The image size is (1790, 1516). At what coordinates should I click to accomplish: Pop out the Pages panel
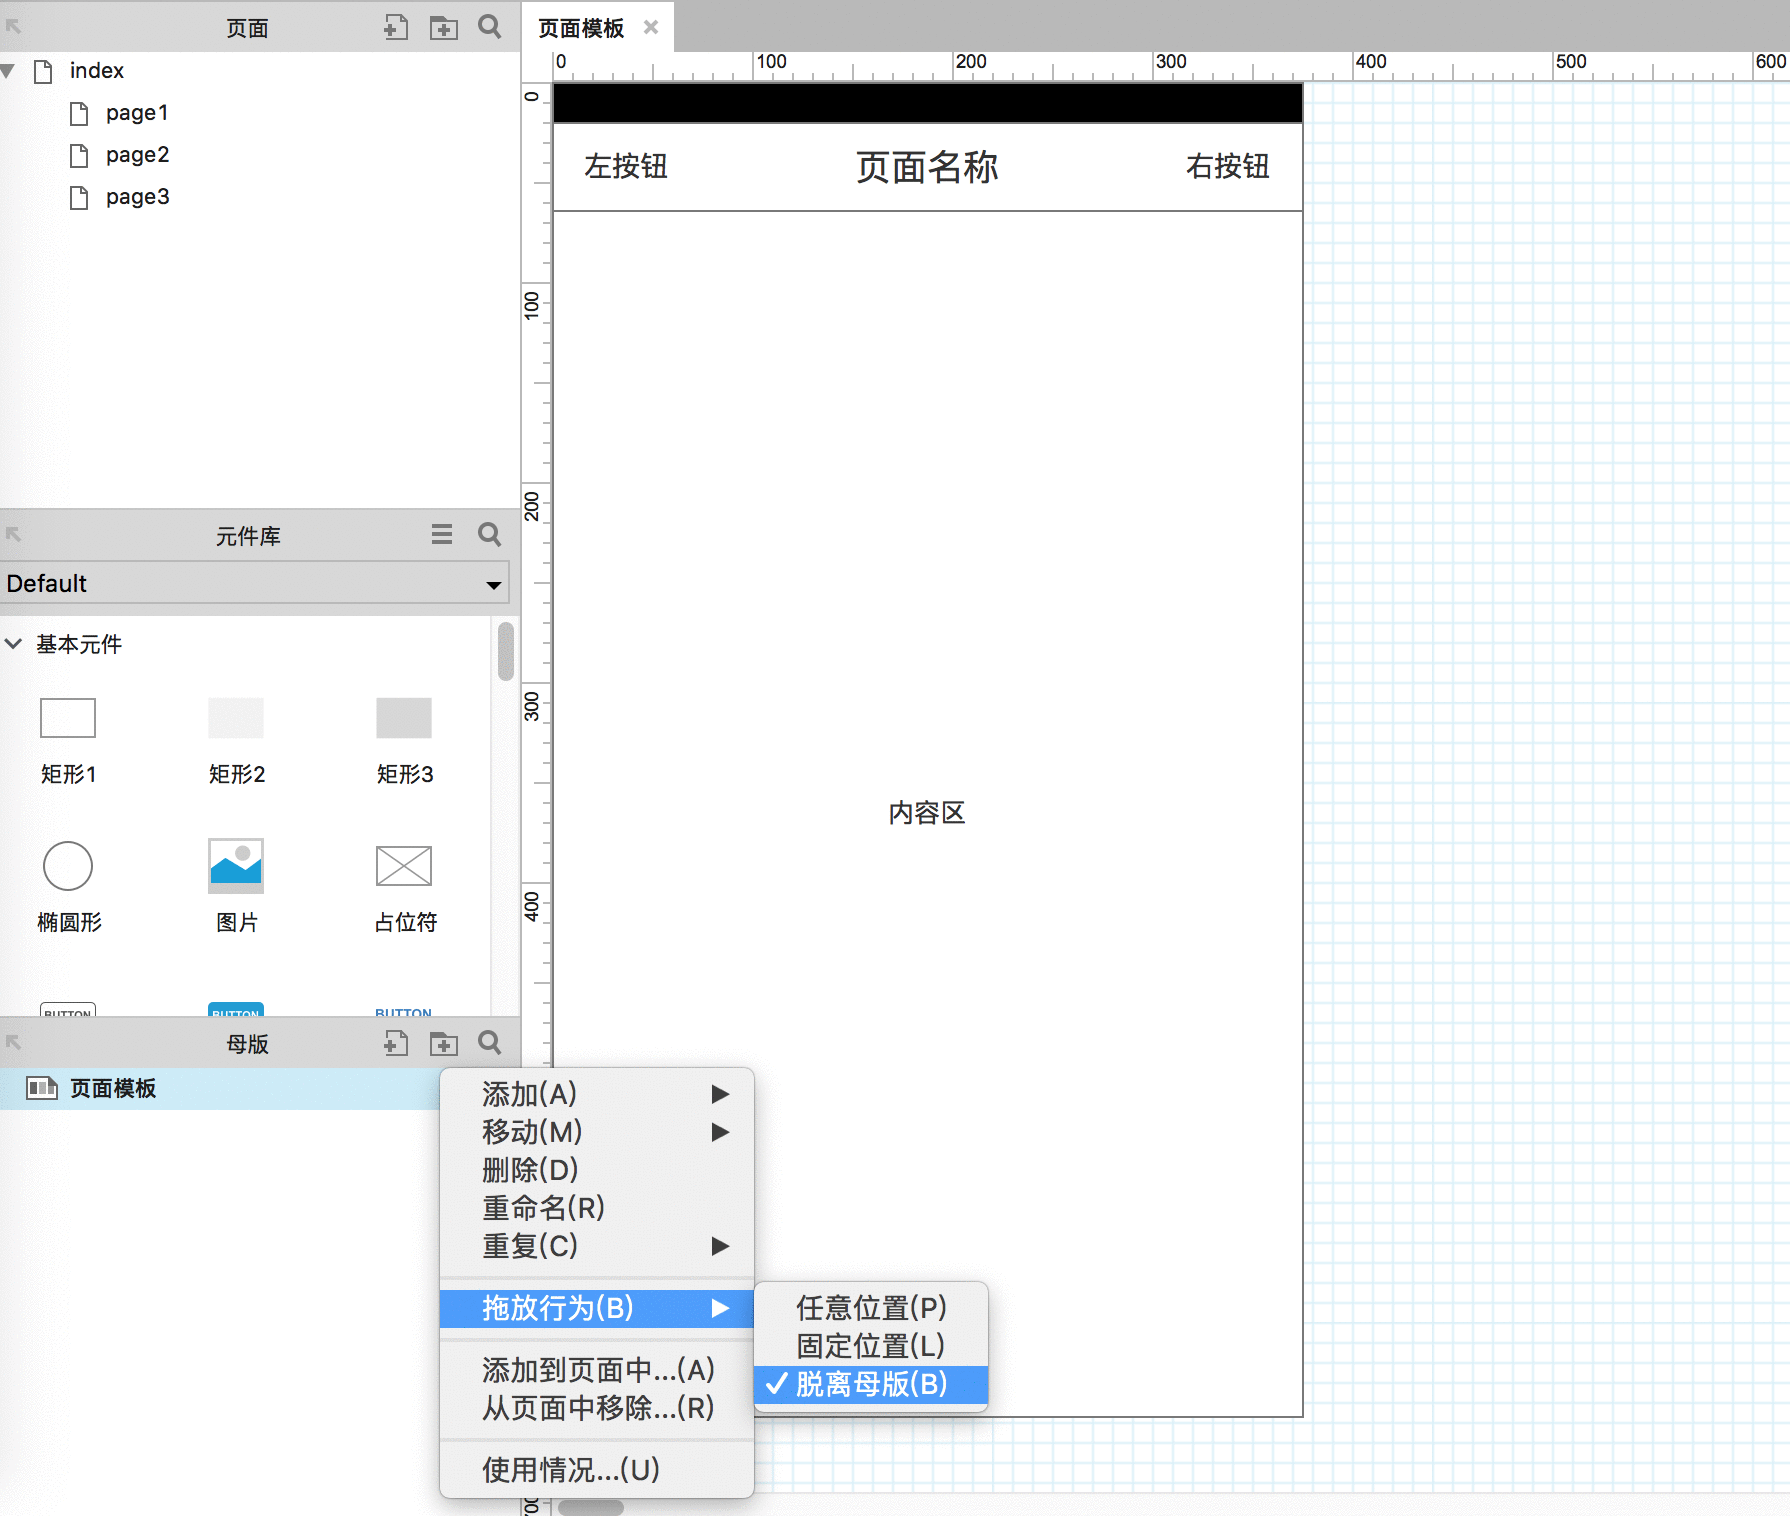click(13, 27)
